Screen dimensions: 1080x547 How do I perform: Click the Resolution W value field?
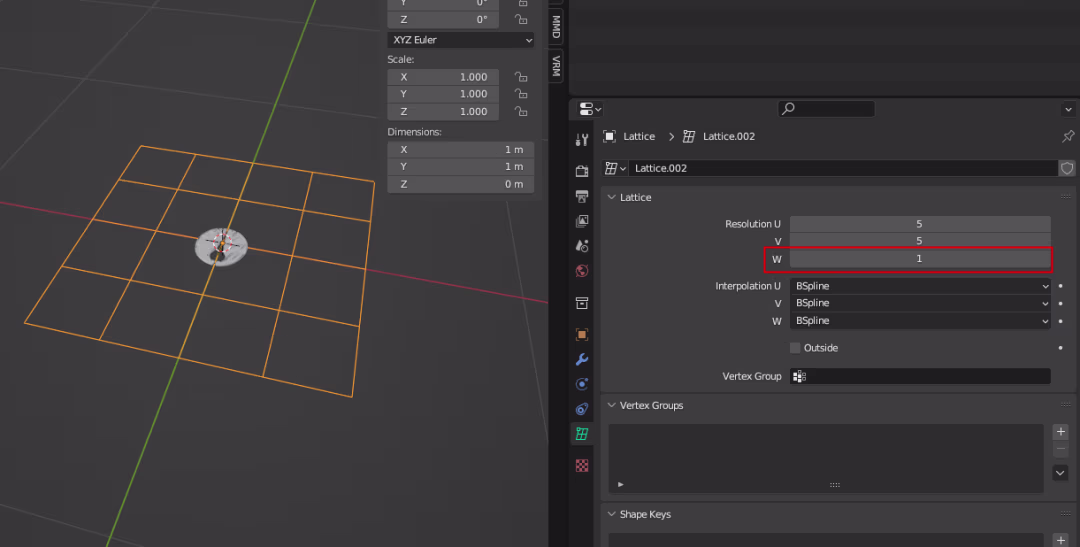pos(920,258)
